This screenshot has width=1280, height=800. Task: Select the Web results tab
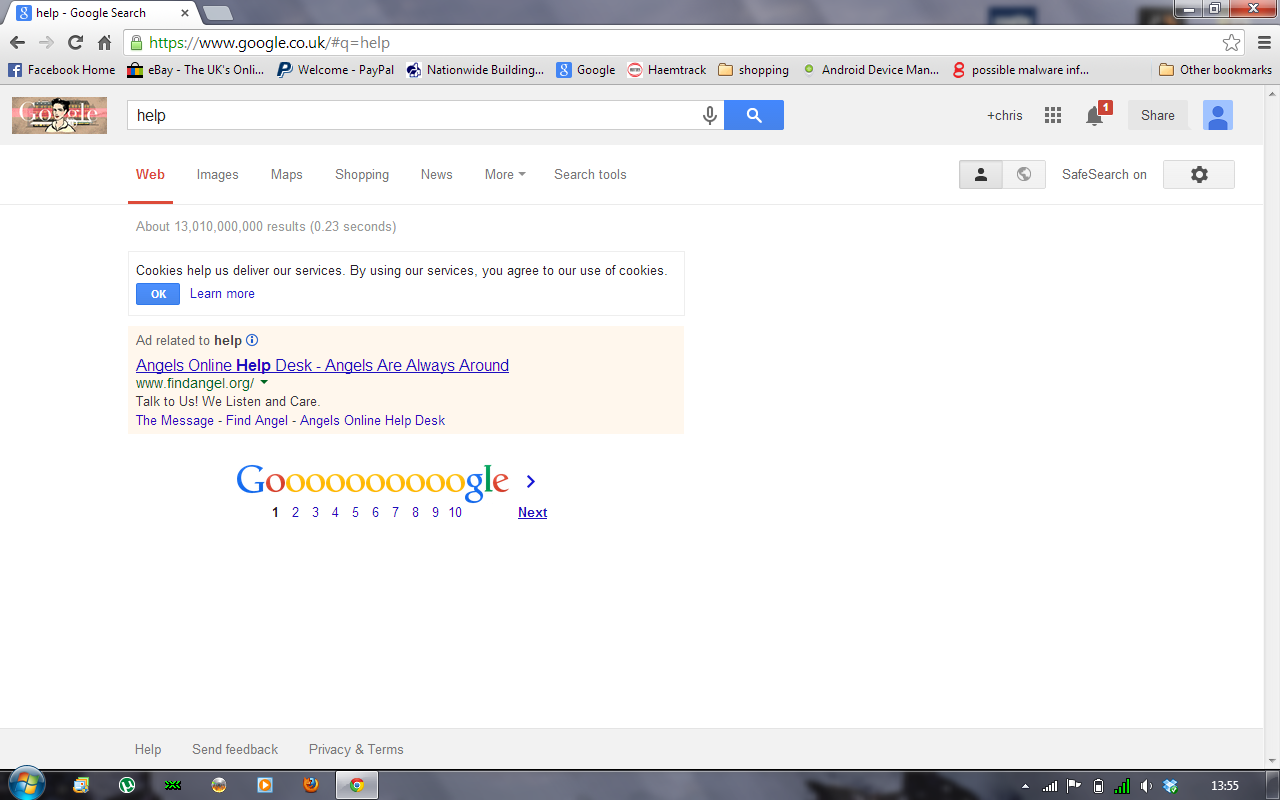(x=150, y=174)
